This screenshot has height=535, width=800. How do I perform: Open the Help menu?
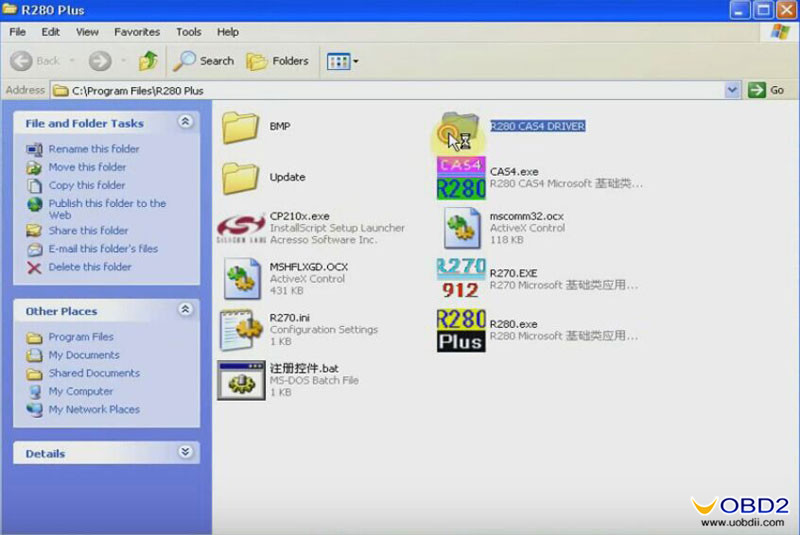228,32
